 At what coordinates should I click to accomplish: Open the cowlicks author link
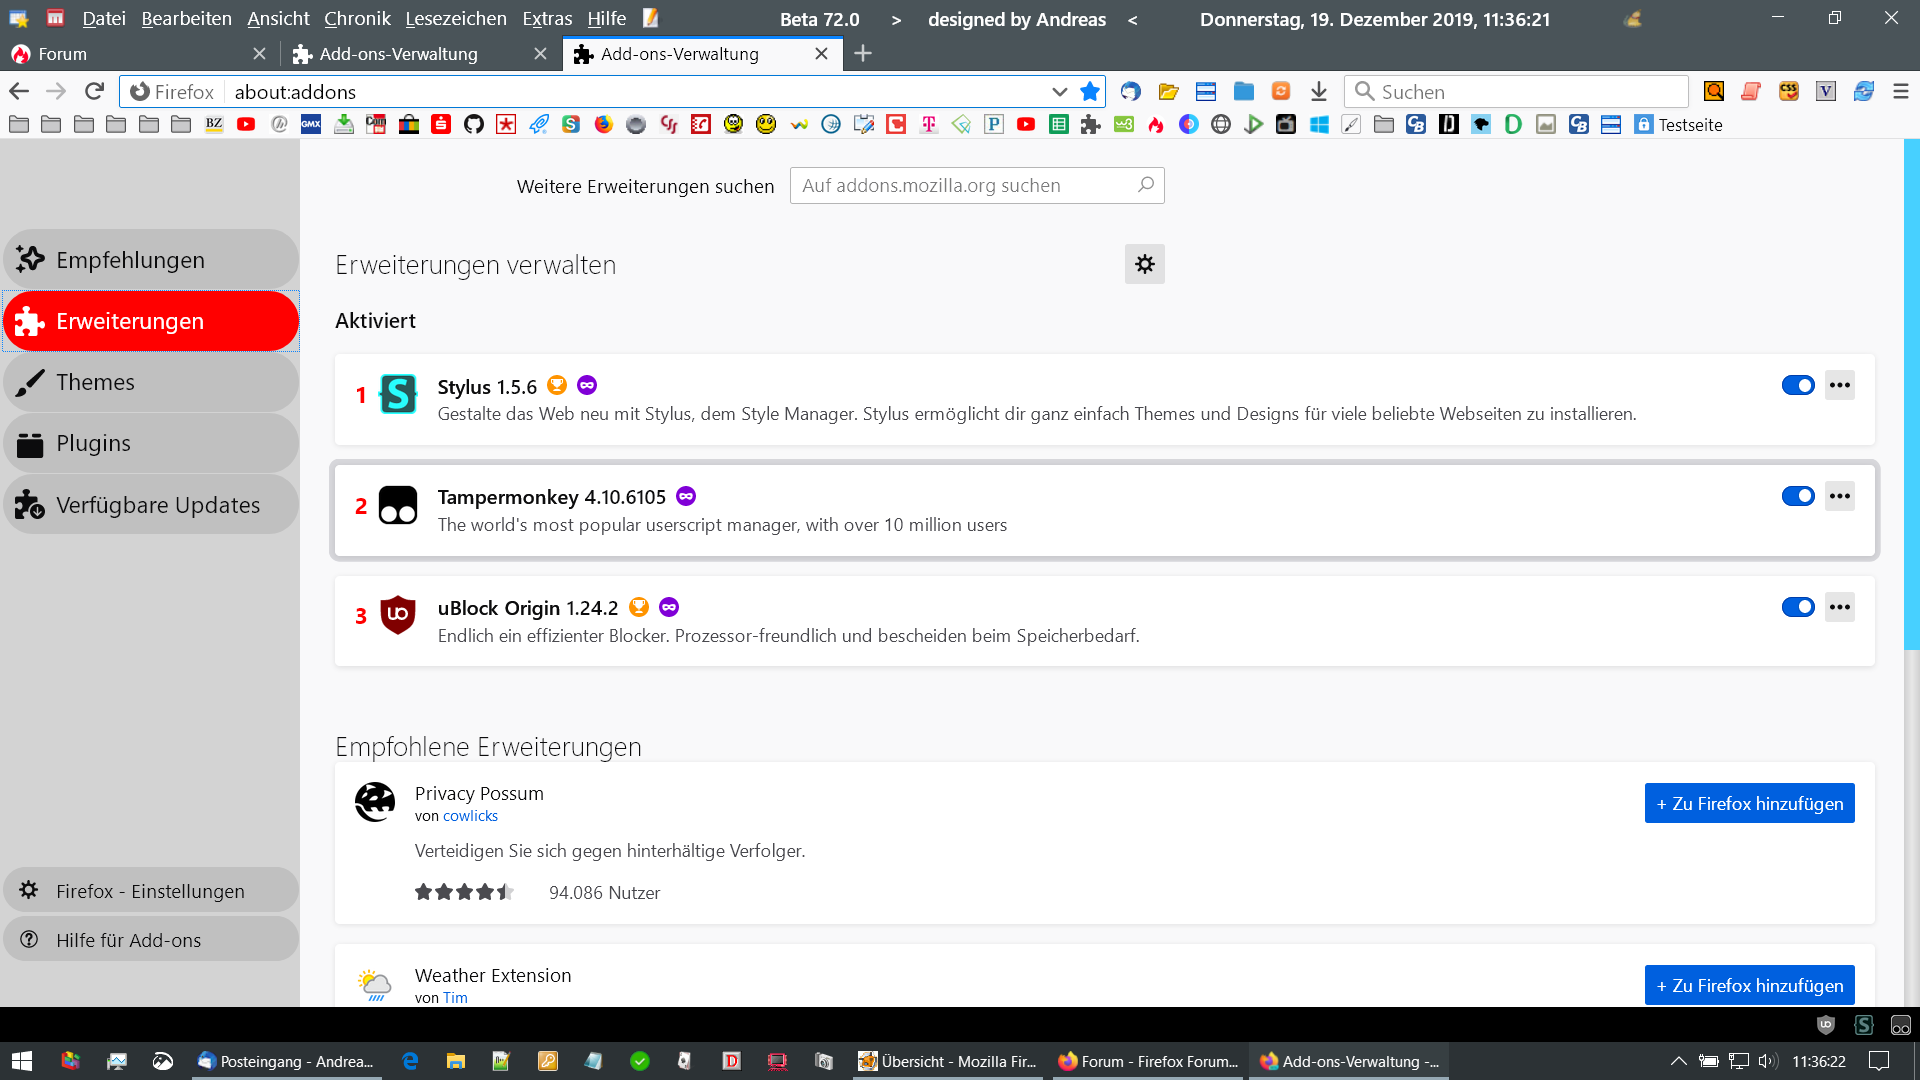click(470, 816)
